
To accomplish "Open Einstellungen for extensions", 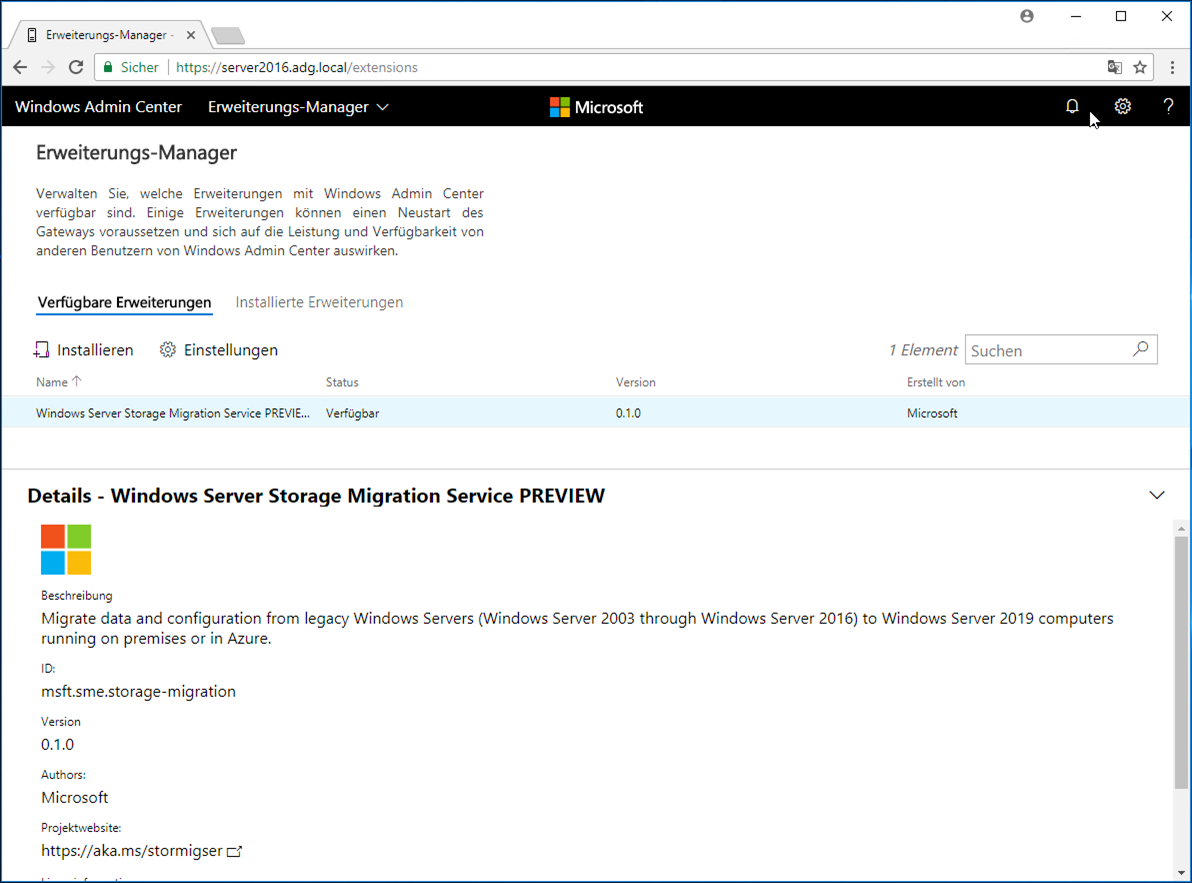I will 219,350.
